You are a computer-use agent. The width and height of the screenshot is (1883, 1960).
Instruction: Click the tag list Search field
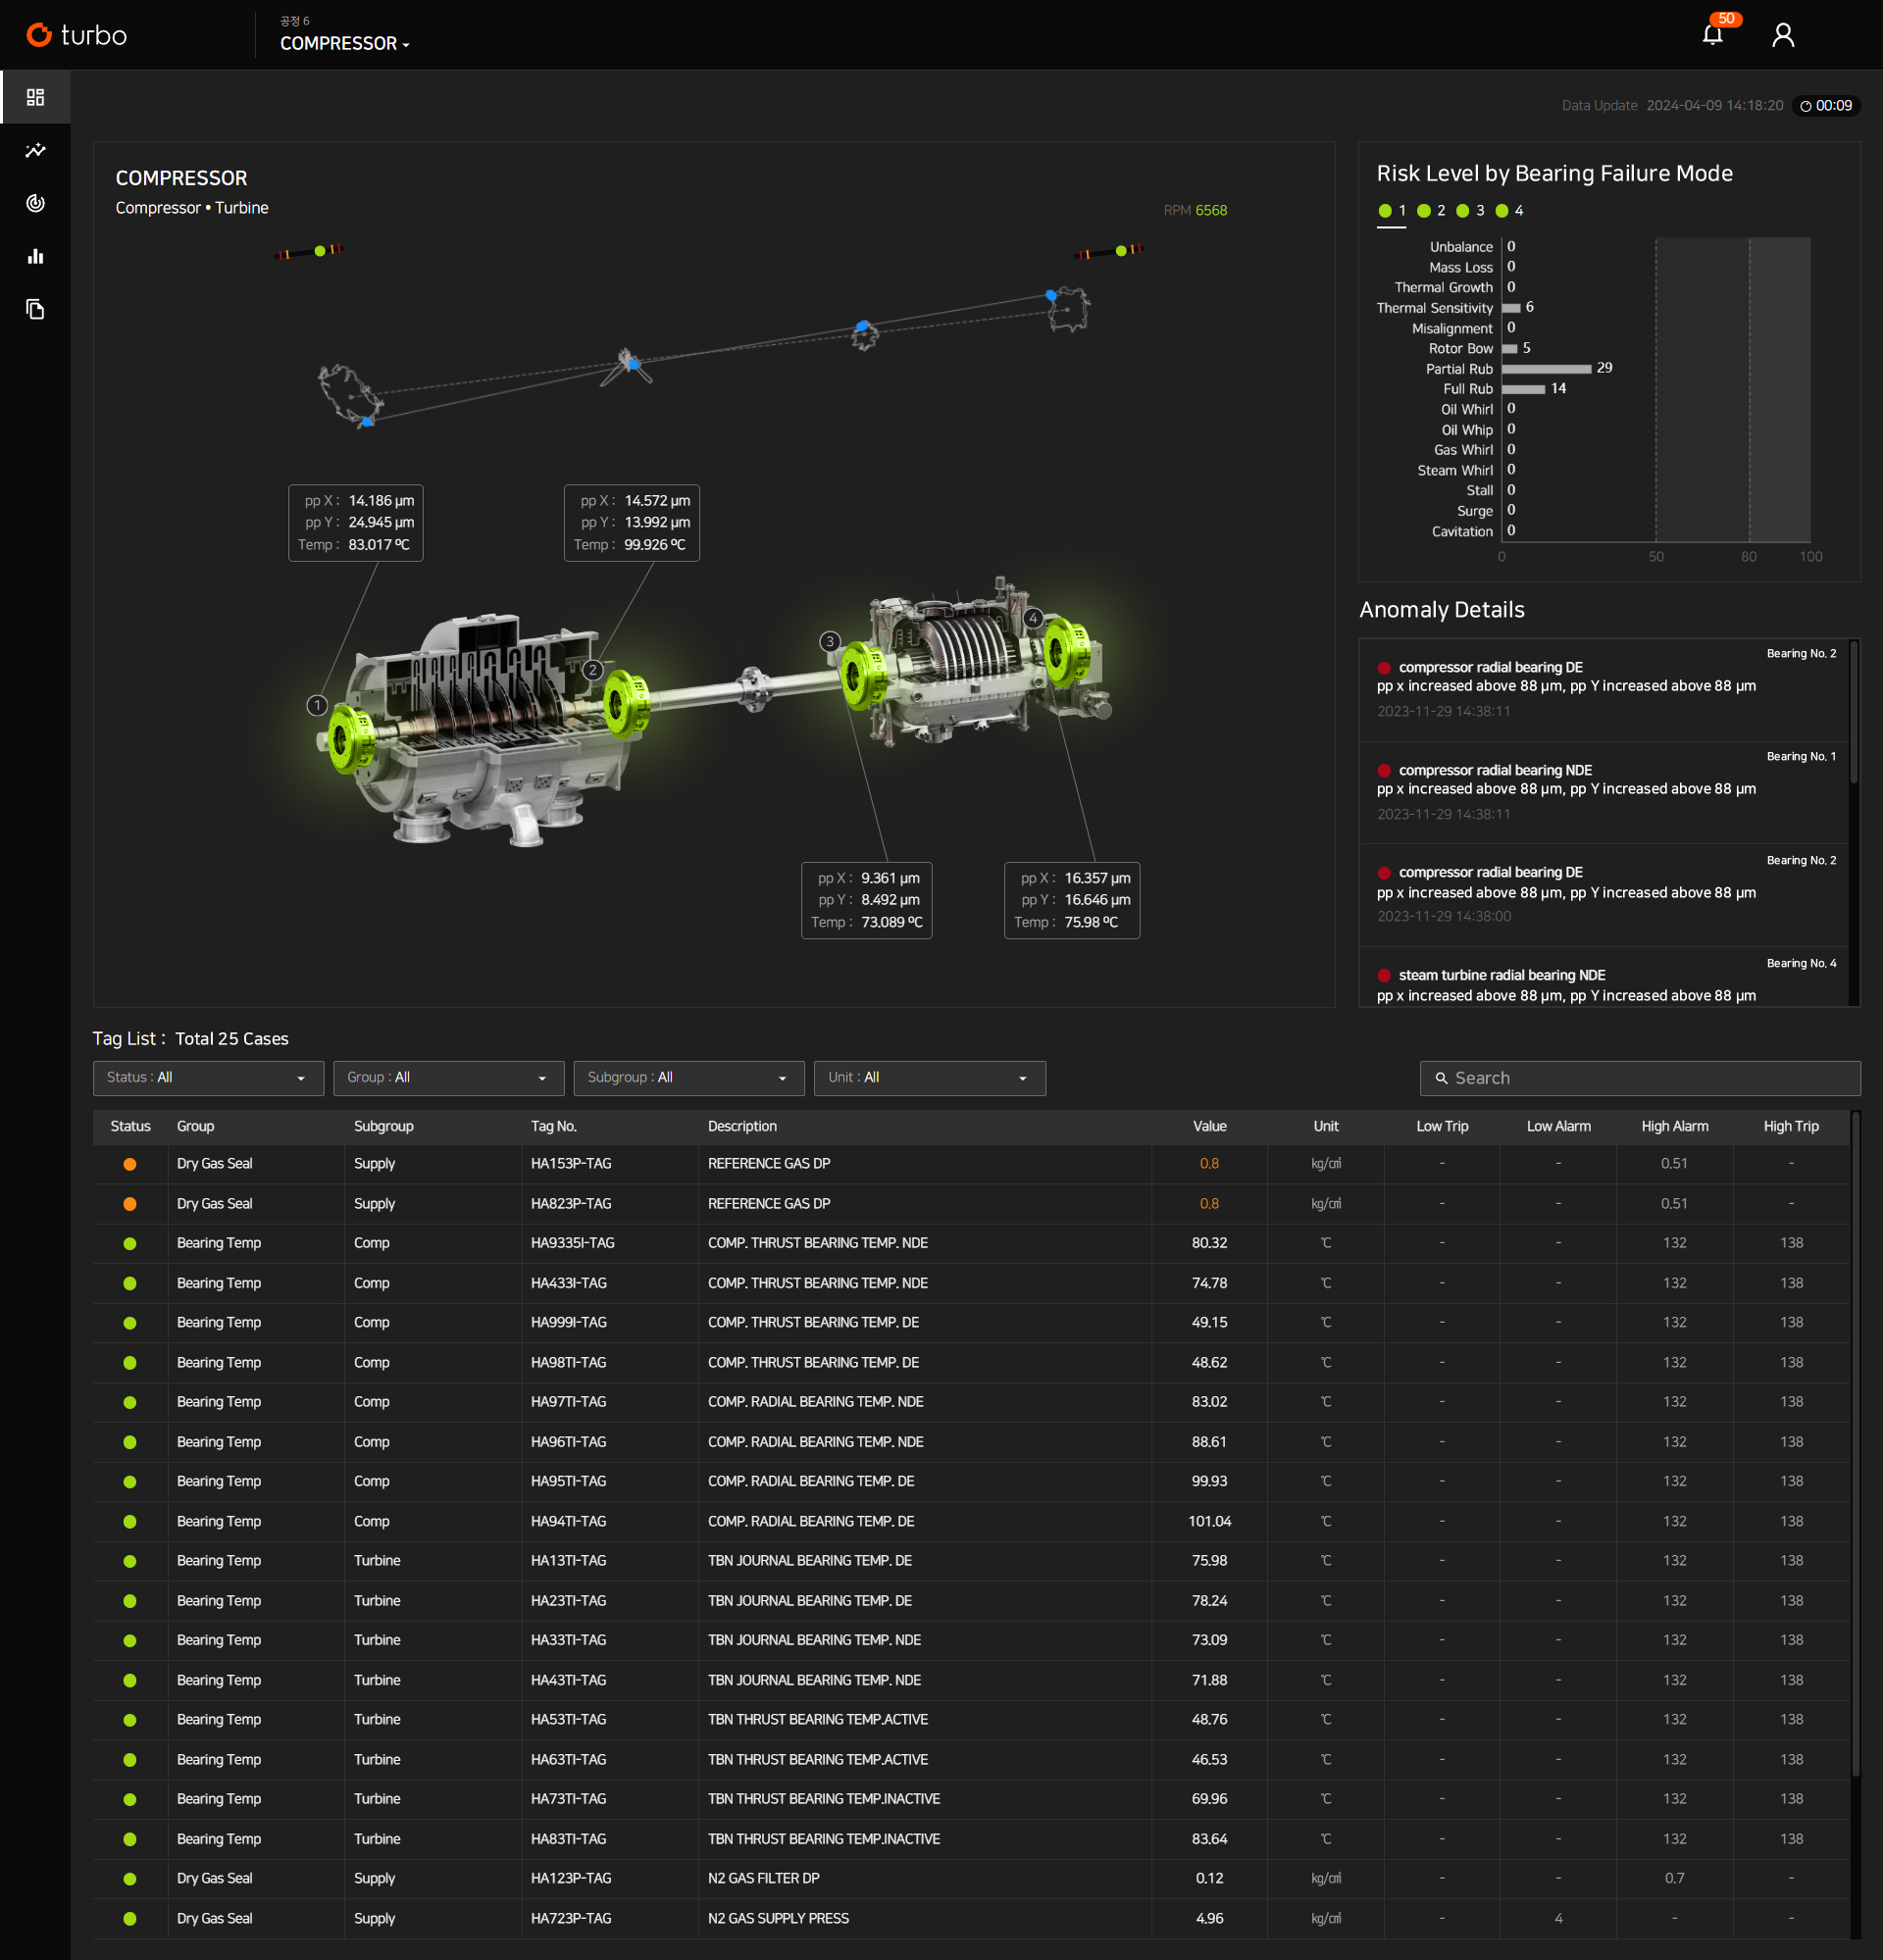pos(1639,1078)
